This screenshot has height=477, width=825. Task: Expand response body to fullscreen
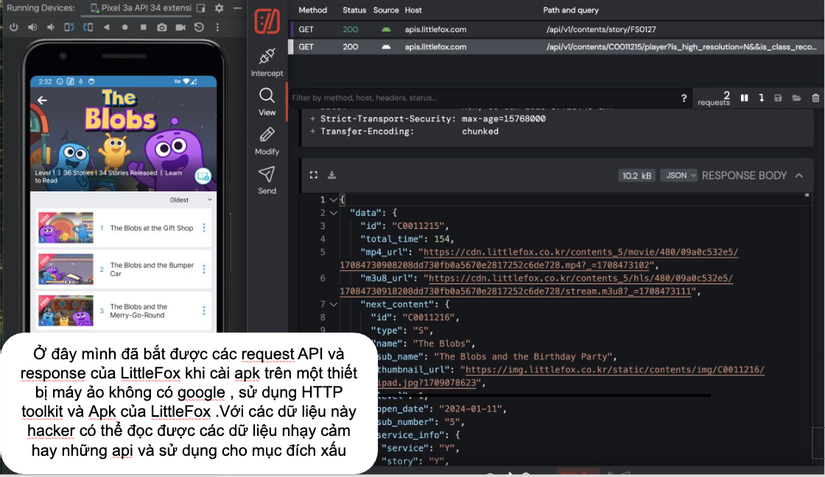point(314,175)
